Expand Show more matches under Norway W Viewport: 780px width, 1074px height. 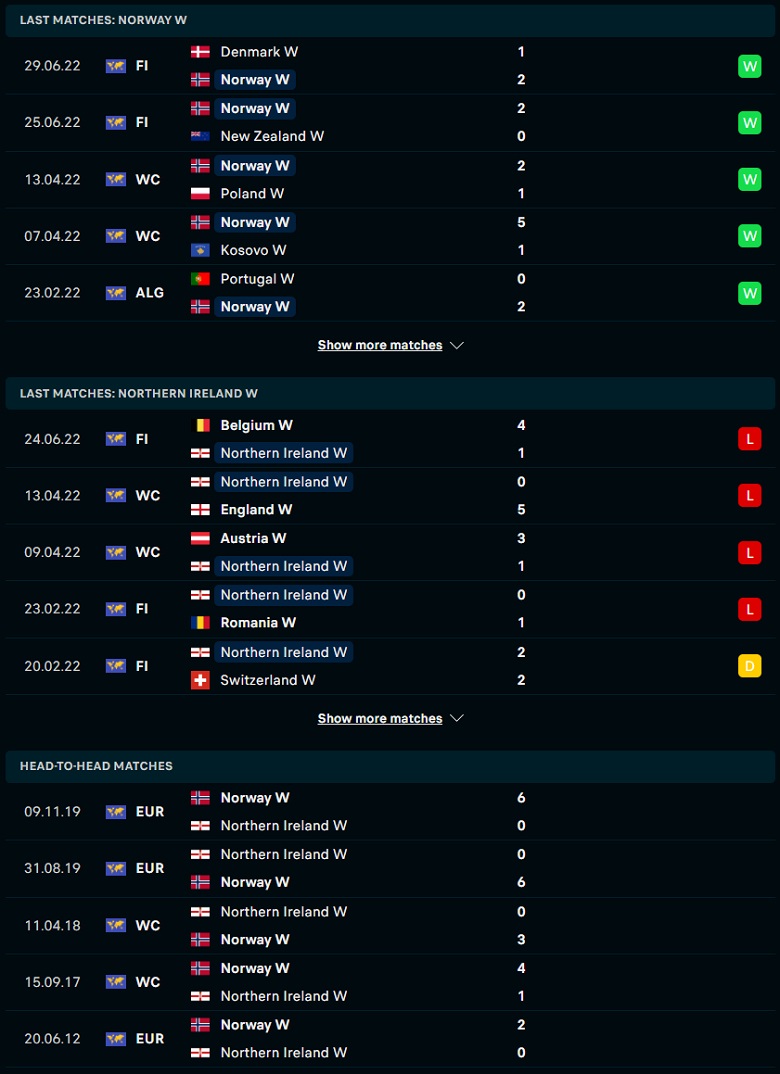pos(390,345)
